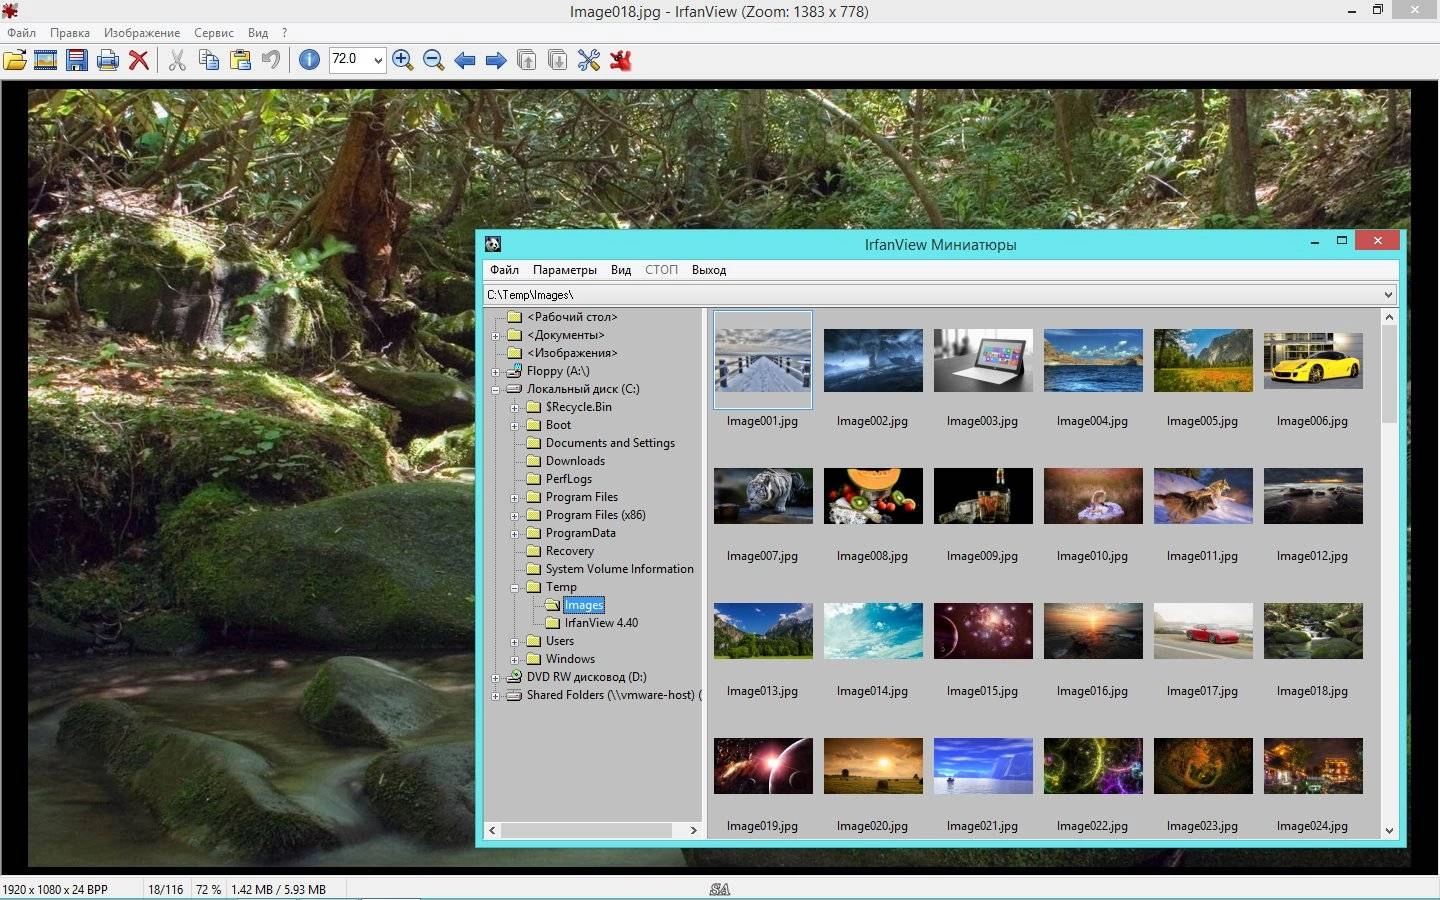Go to next image with right arrow
Screen dimensions: 1440x900
[x=496, y=60]
